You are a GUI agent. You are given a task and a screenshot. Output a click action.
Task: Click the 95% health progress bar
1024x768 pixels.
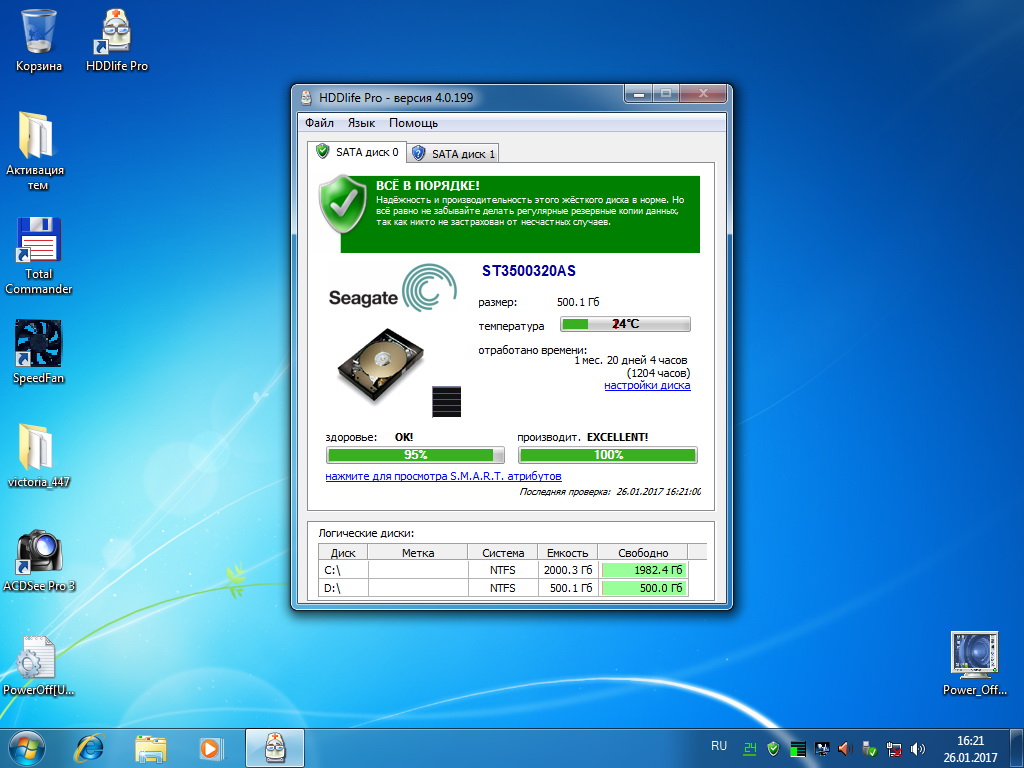pyautogui.click(x=415, y=455)
